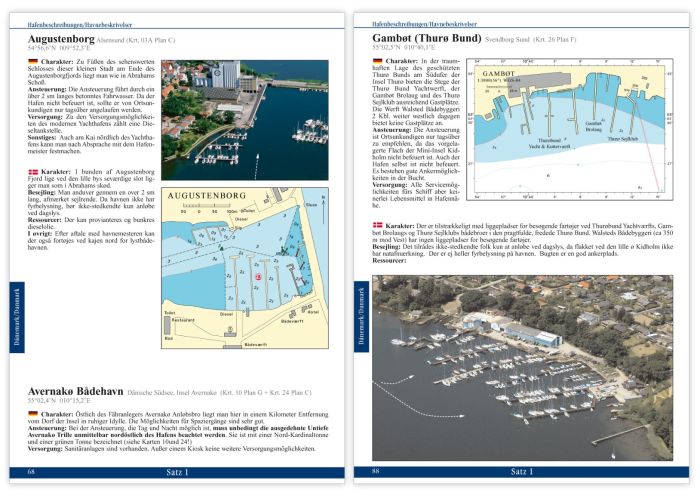Click the Danish flag beside Augustenborg Karakter

[x=34, y=172]
